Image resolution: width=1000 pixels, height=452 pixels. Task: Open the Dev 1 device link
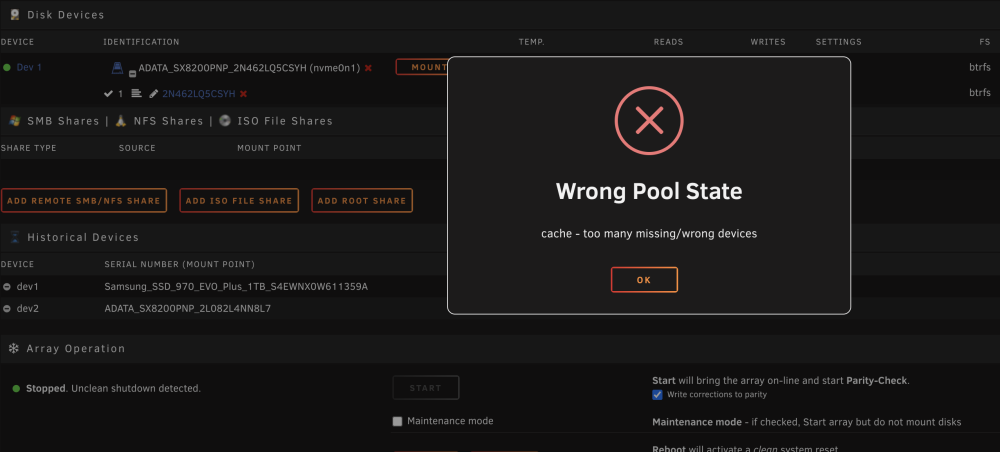29,68
